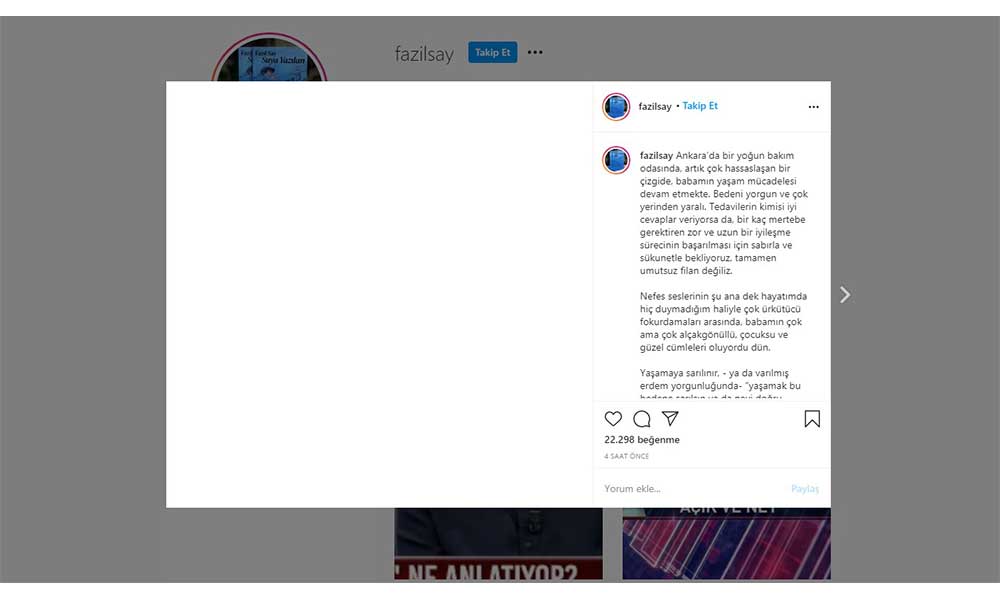Open fazilsay username in caption
The image size is (1000, 600).
656,156
